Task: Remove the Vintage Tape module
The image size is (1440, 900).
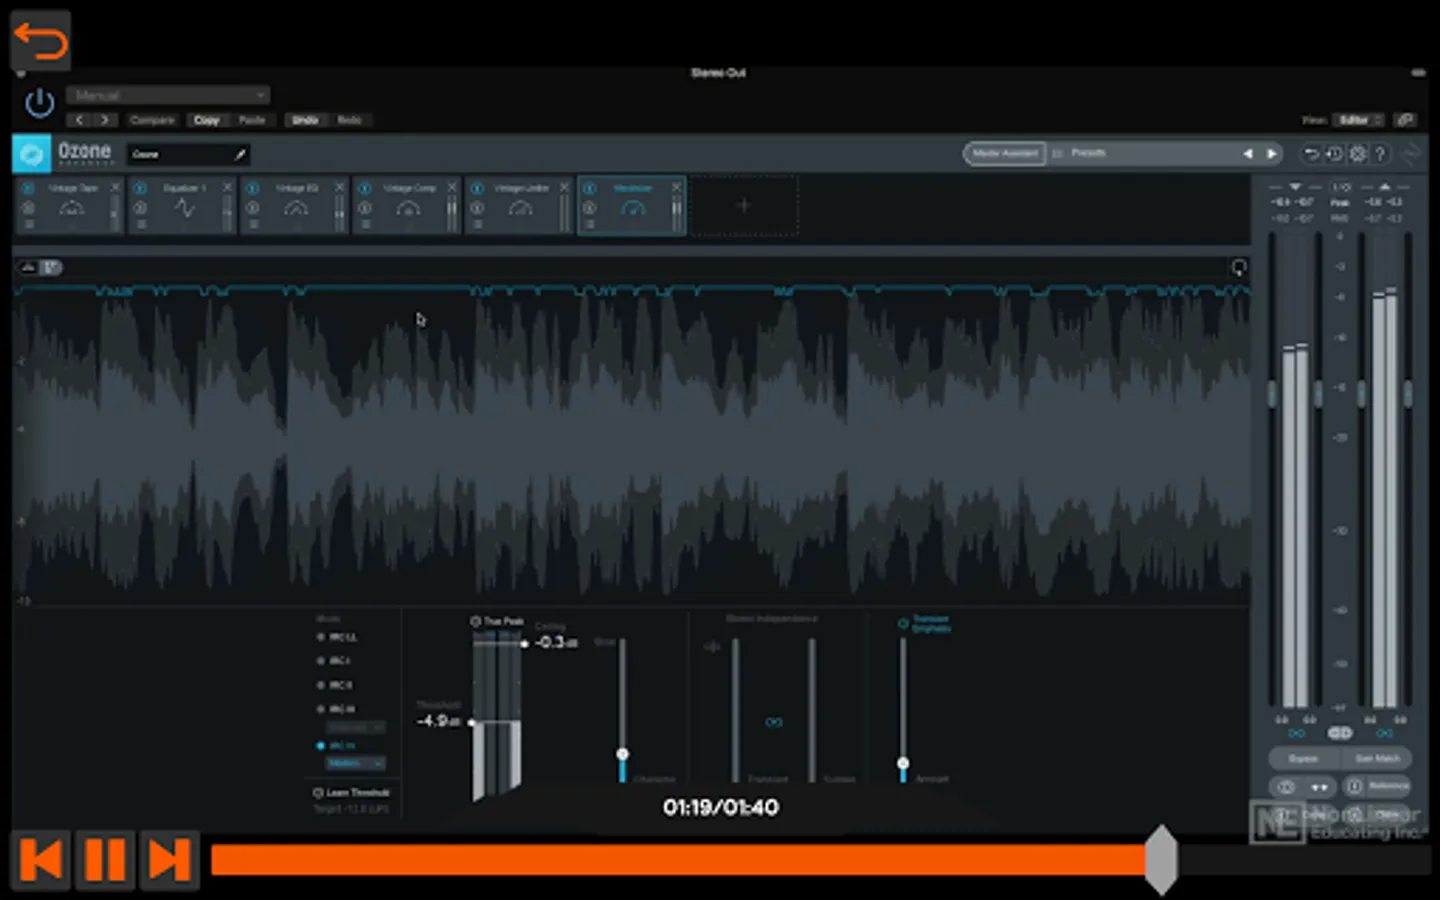Action: (115, 187)
